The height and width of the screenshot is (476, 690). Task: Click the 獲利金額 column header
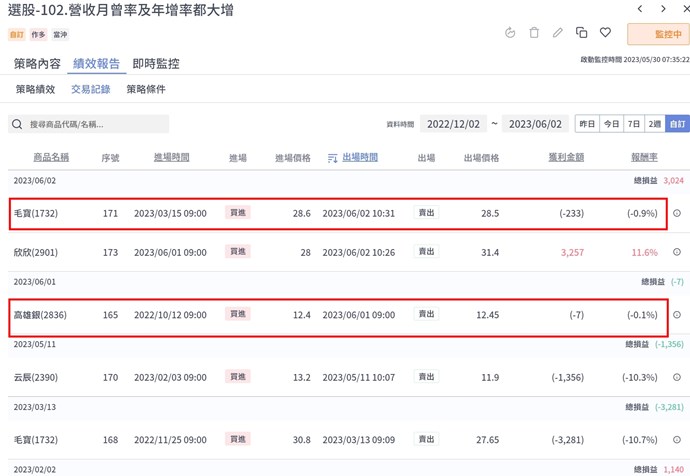pyautogui.click(x=566, y=158)
